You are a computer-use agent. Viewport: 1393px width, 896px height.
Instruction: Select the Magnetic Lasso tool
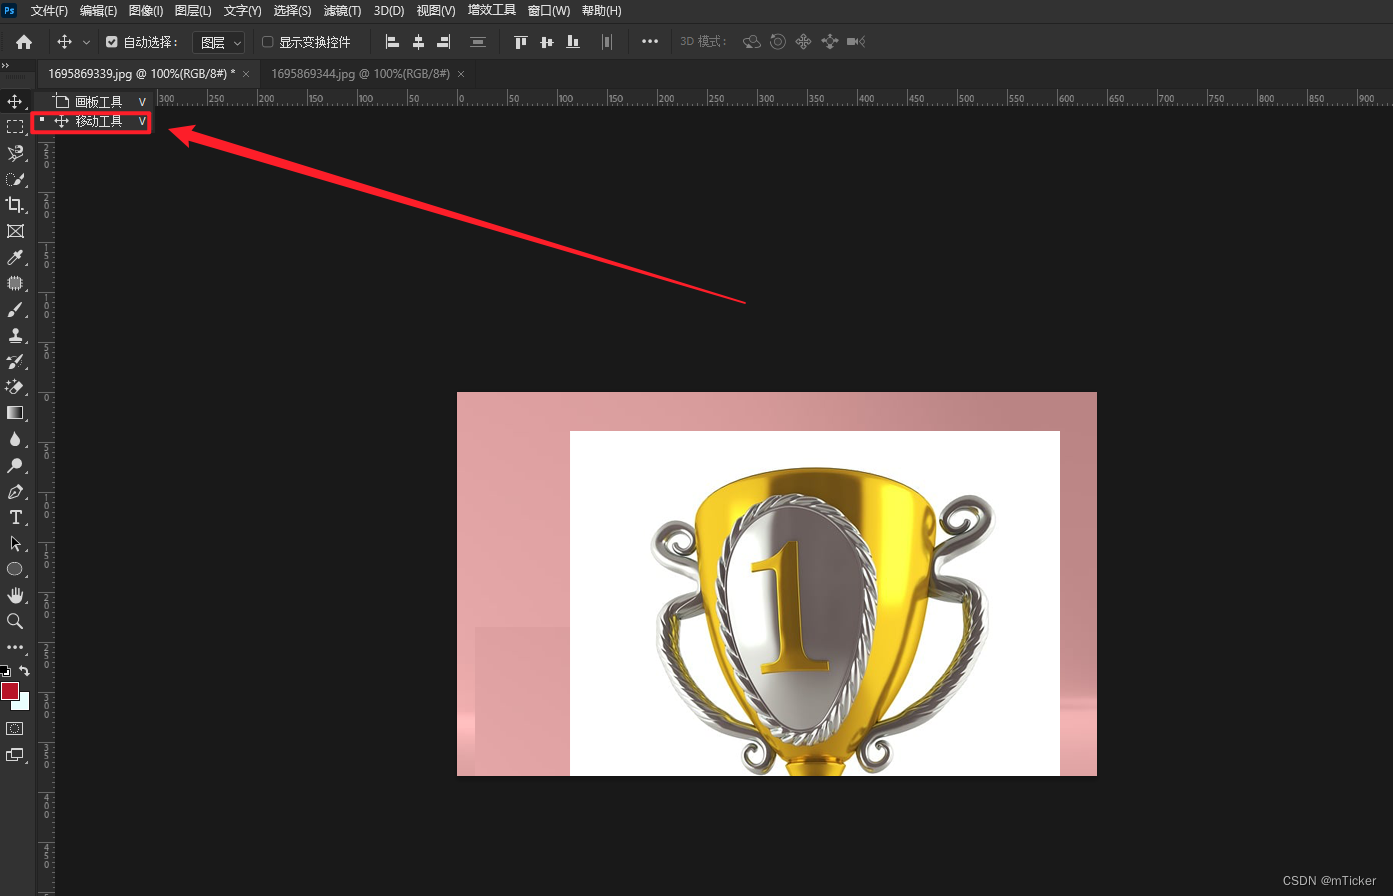[15, 153]
